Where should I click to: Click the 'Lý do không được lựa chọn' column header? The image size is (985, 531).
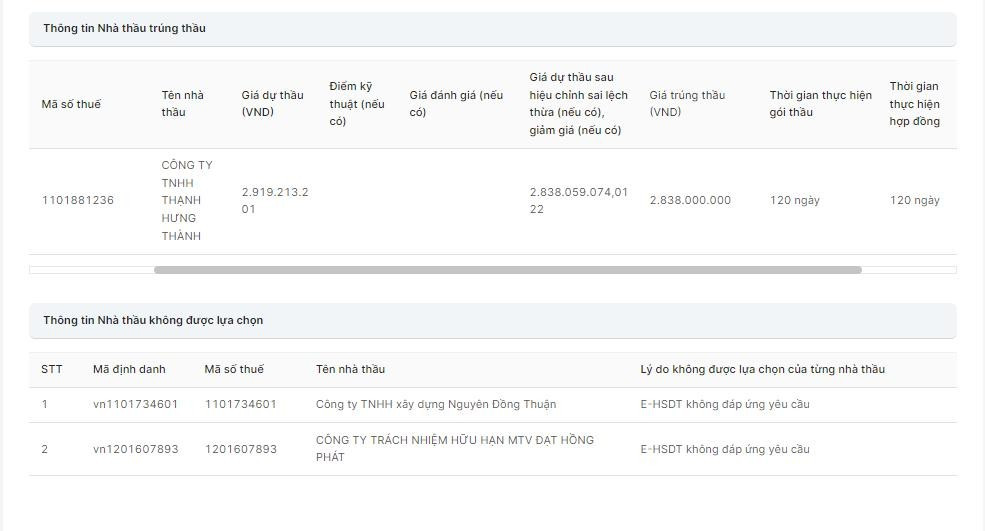(762, 369)
